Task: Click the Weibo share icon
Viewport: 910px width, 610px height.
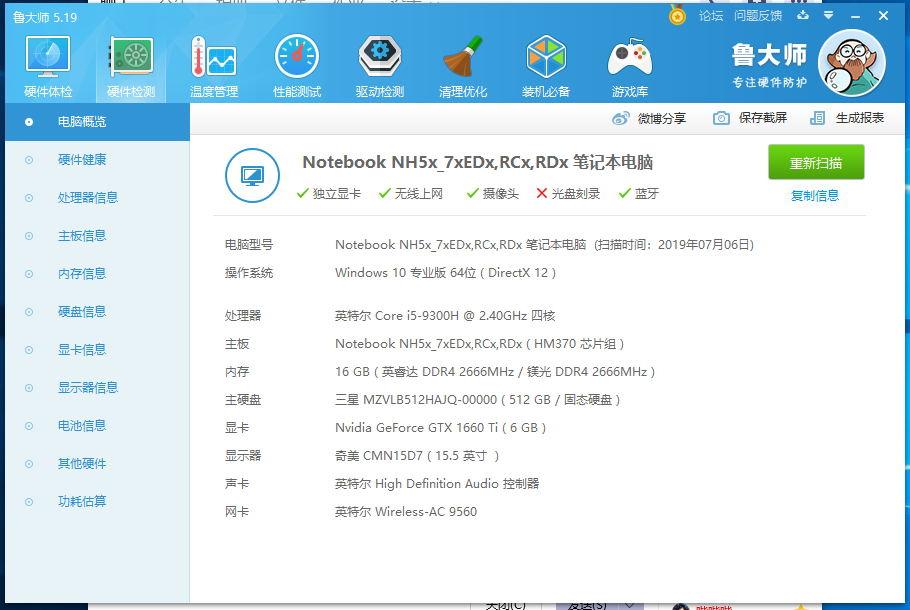Action: [621, 118]
